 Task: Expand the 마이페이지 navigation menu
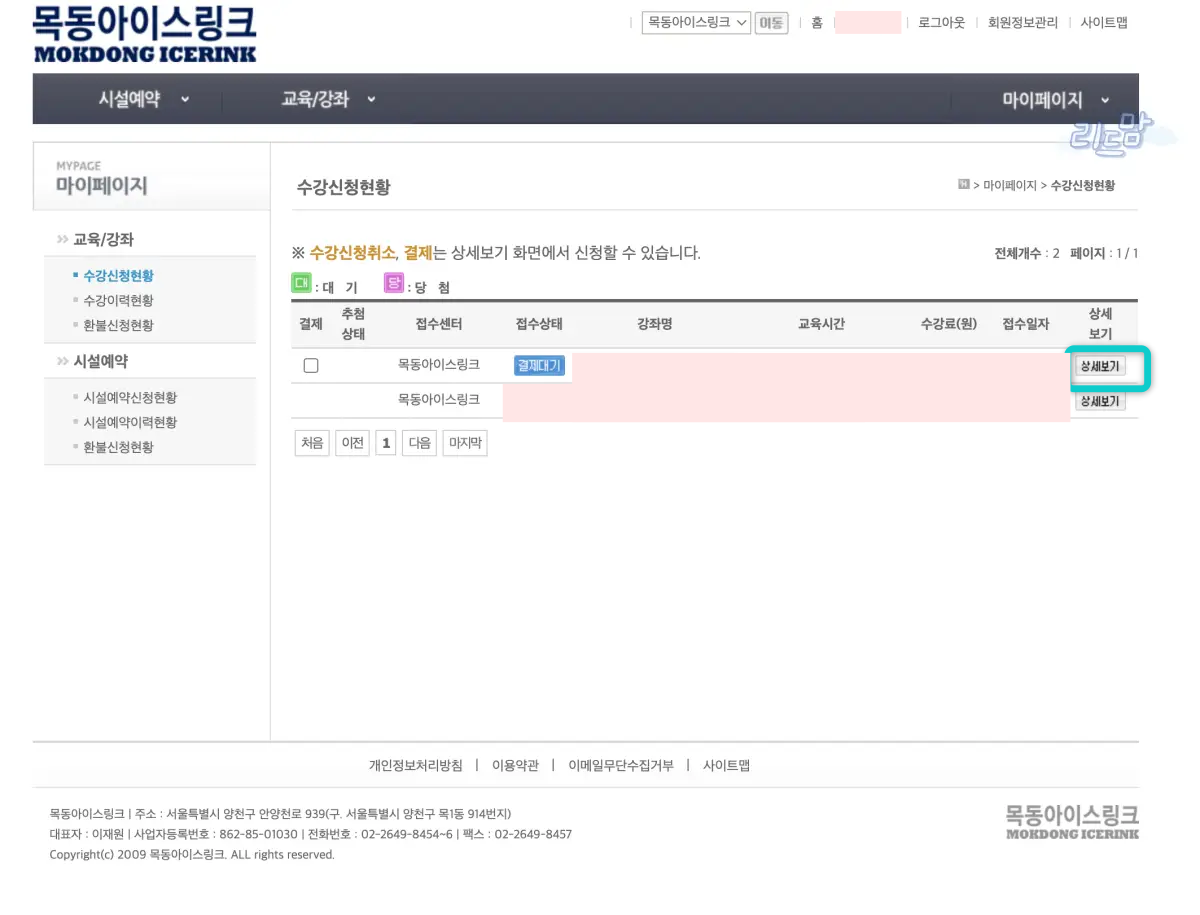pyautogui.click(x=1056, y=100)
